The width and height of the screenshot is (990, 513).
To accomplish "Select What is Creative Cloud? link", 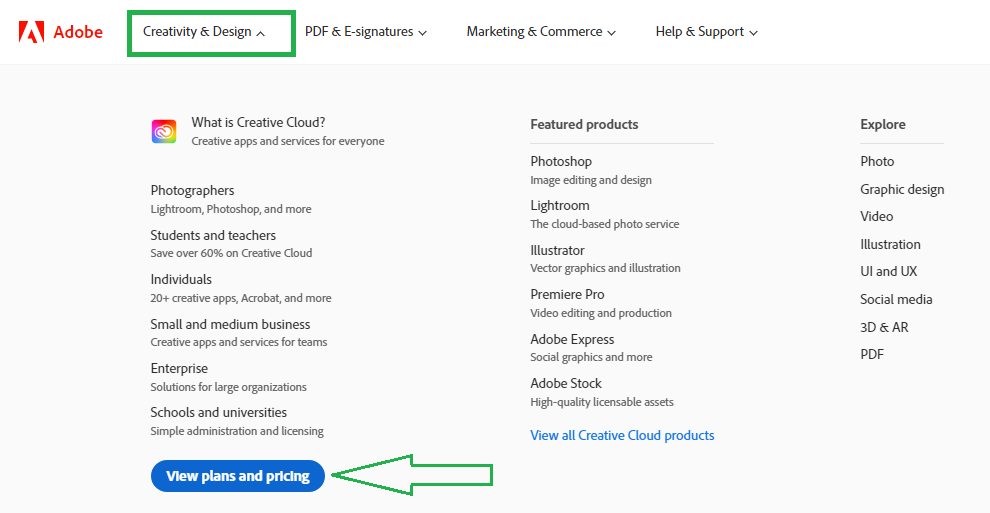I will 258,122.
